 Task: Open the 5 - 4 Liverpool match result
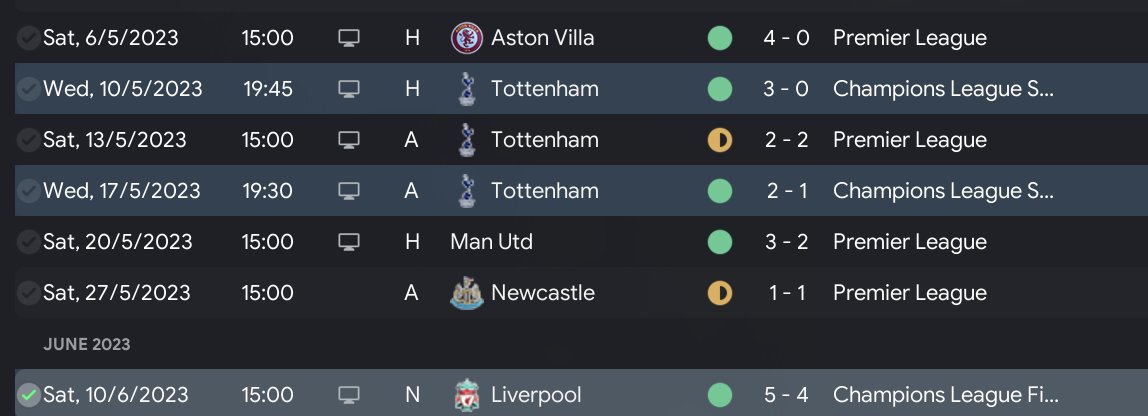(x=786, y=395)
